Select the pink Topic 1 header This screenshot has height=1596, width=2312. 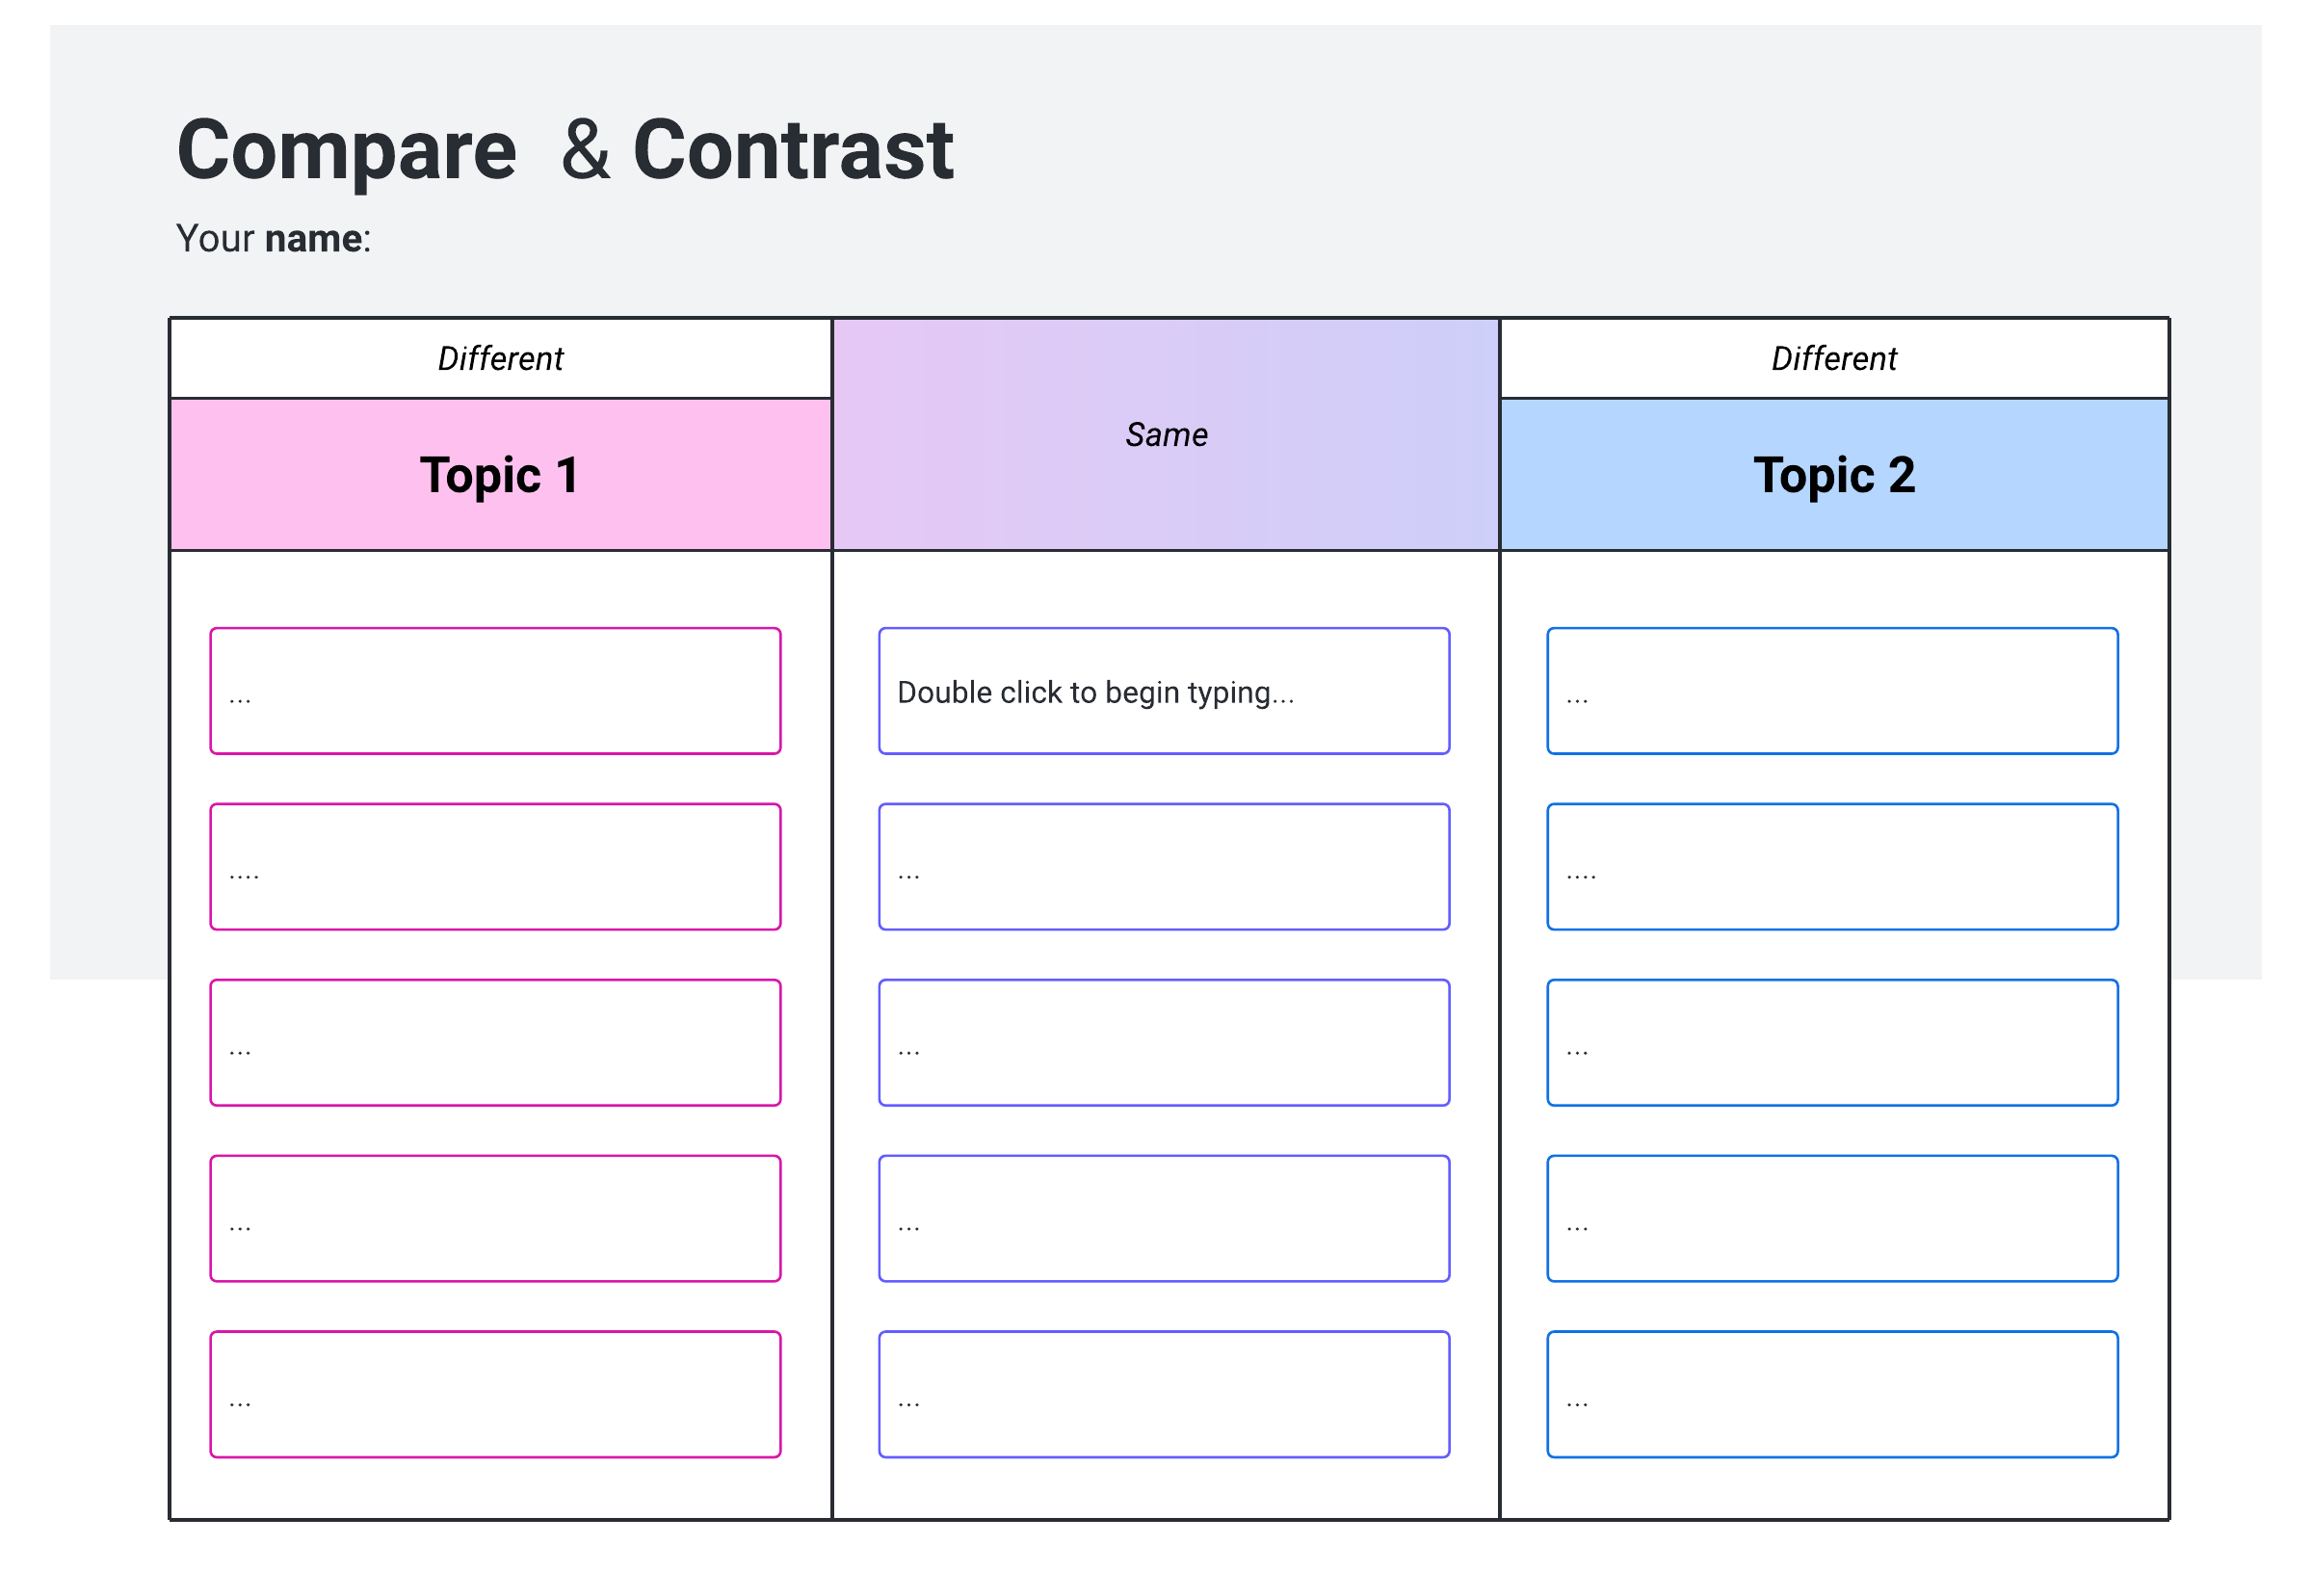click(x=500, y=475)
